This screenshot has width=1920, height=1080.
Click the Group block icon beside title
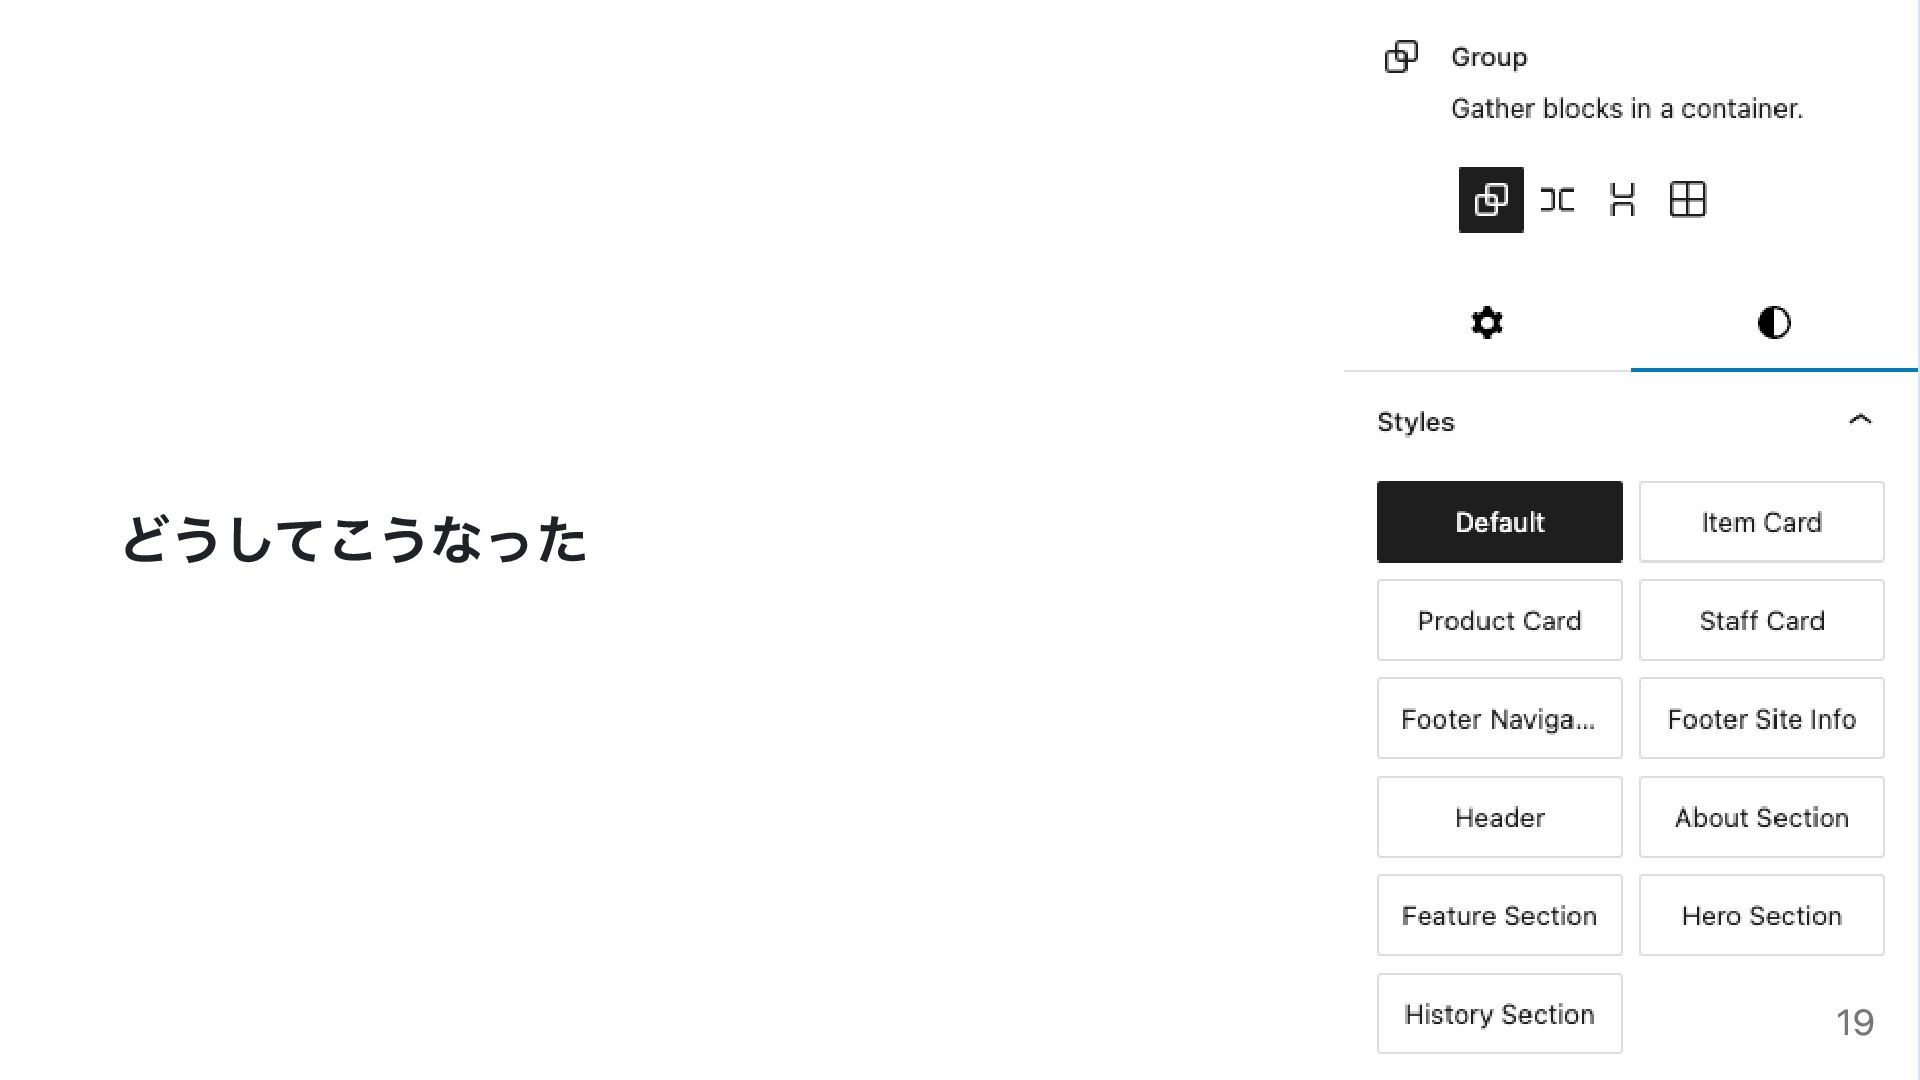pos(1401,57)
